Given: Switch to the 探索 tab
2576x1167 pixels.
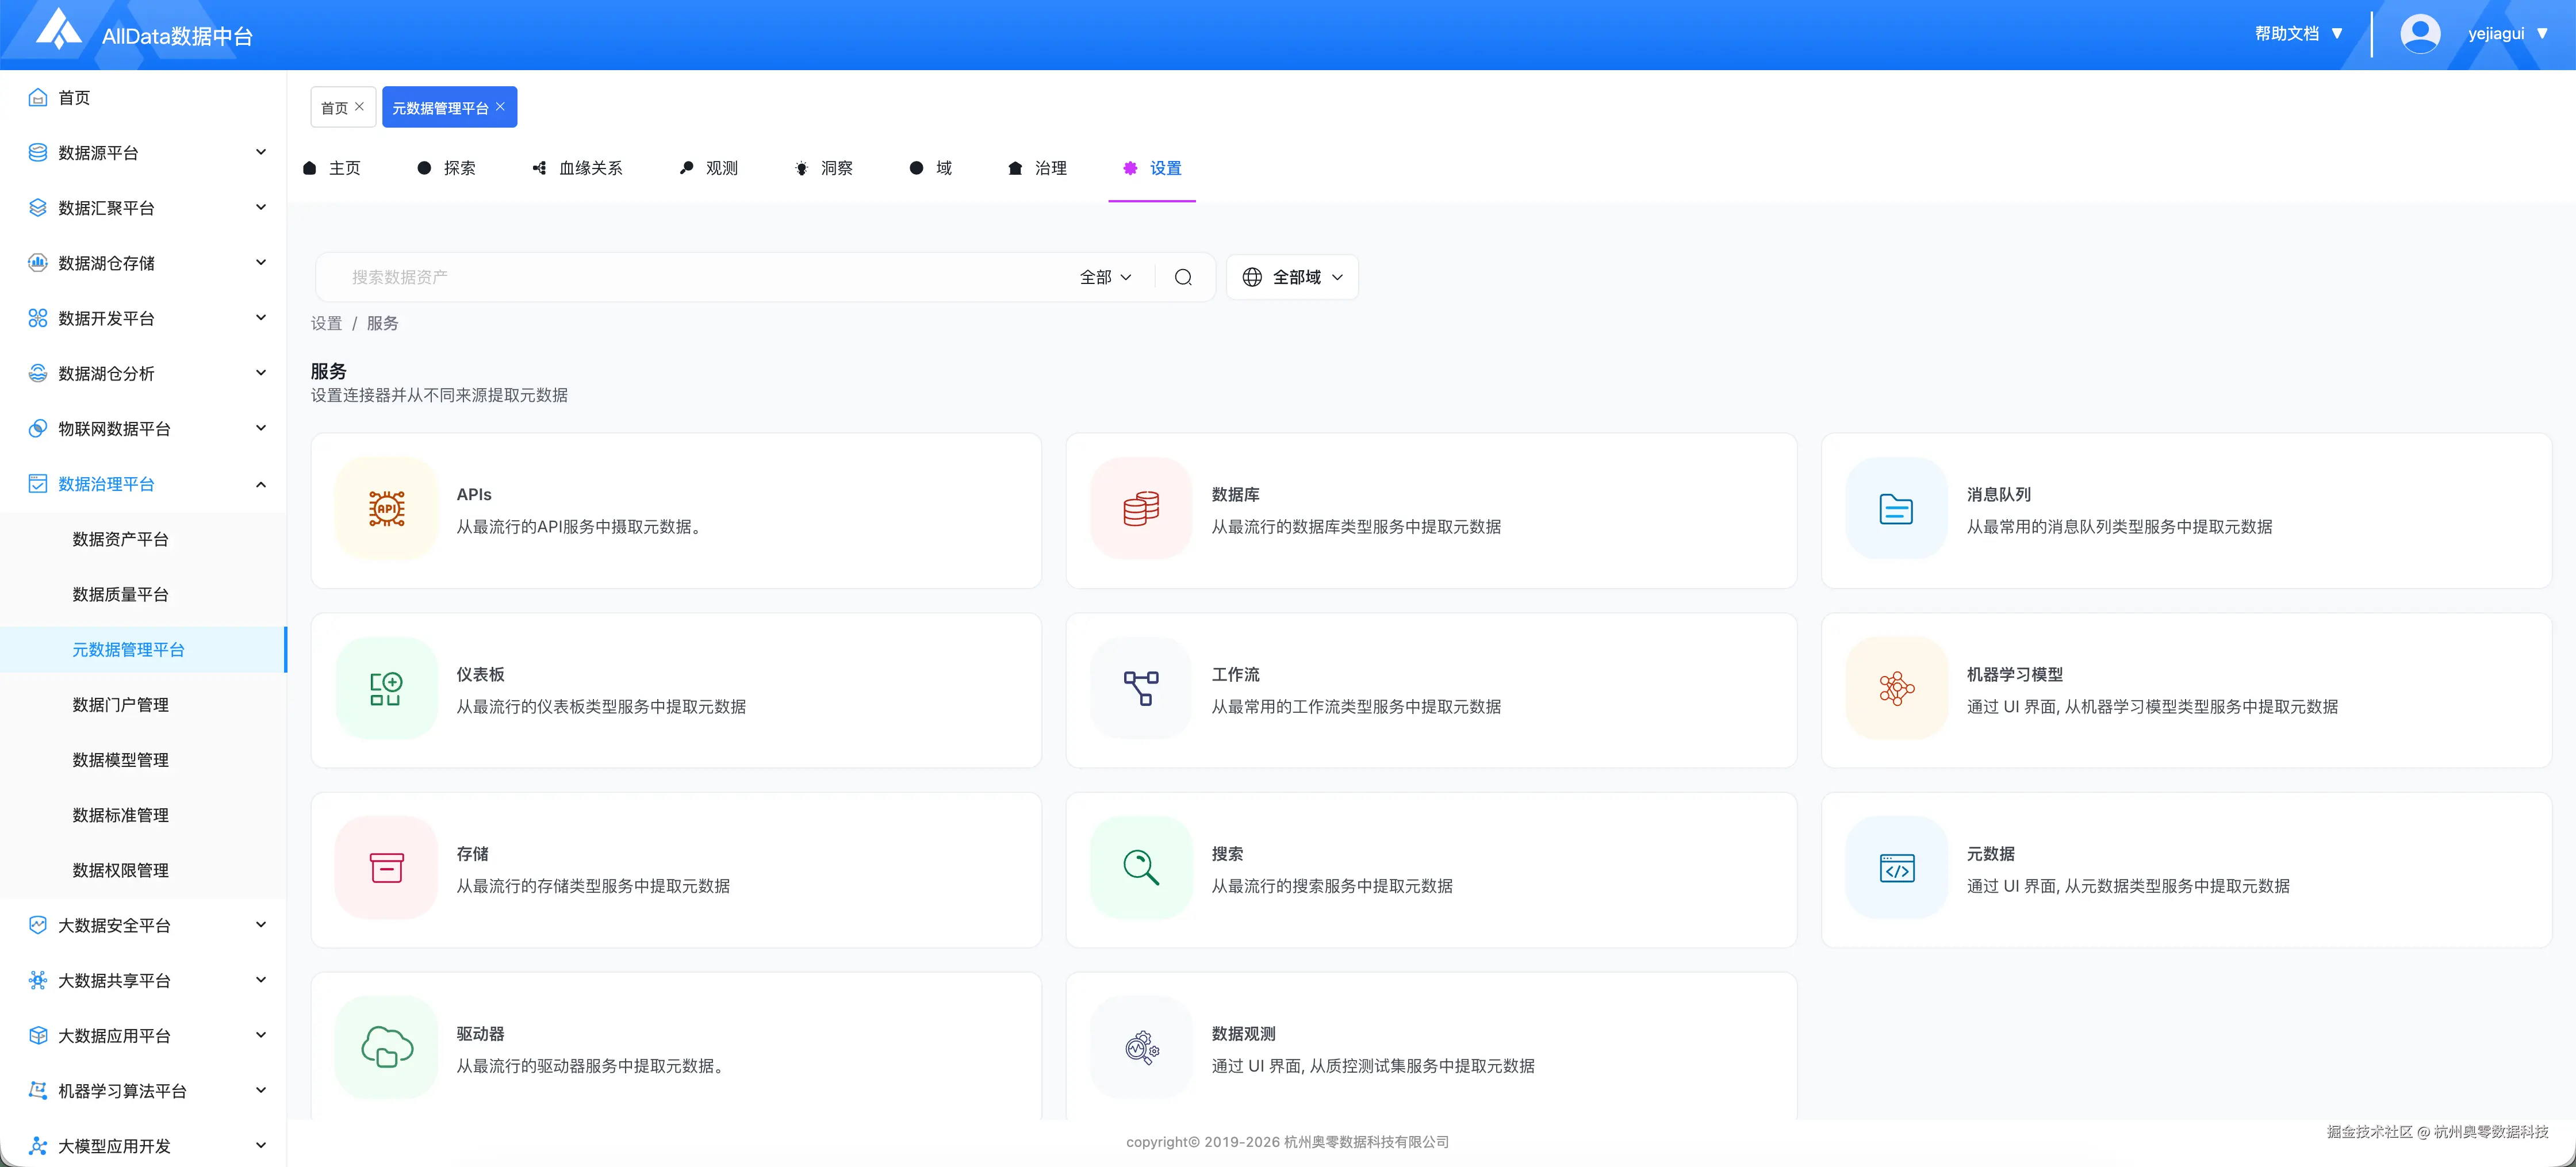Looking at the screenshot, I should point(447,168).
